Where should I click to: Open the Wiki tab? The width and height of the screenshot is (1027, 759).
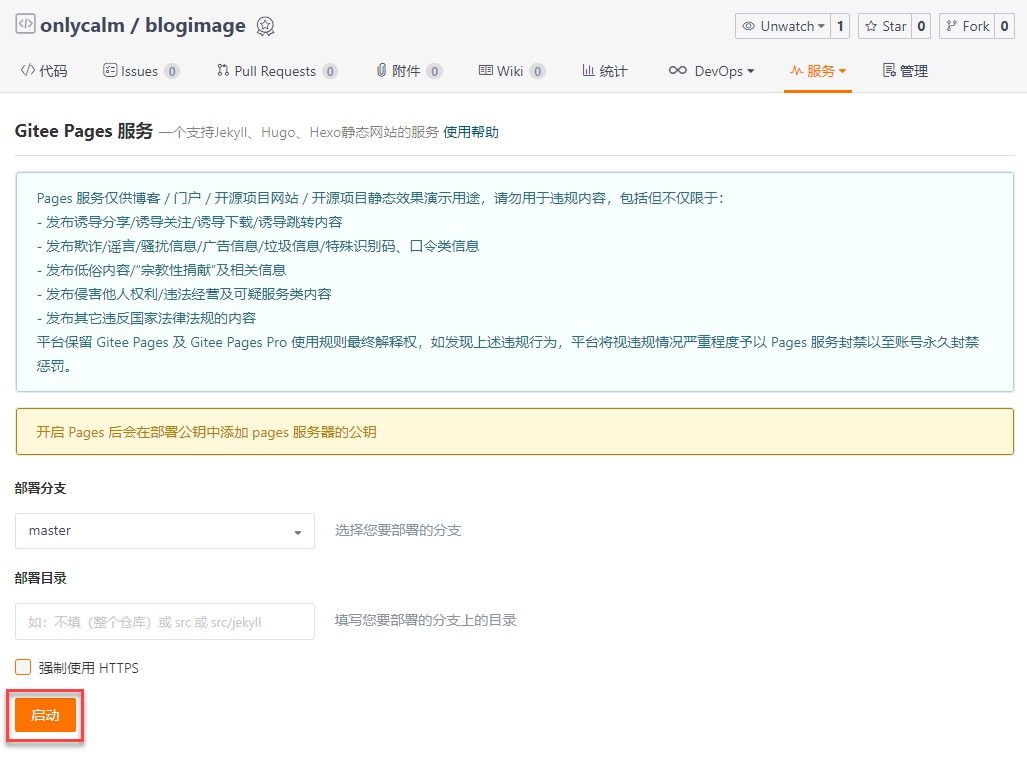pos(512,71)
